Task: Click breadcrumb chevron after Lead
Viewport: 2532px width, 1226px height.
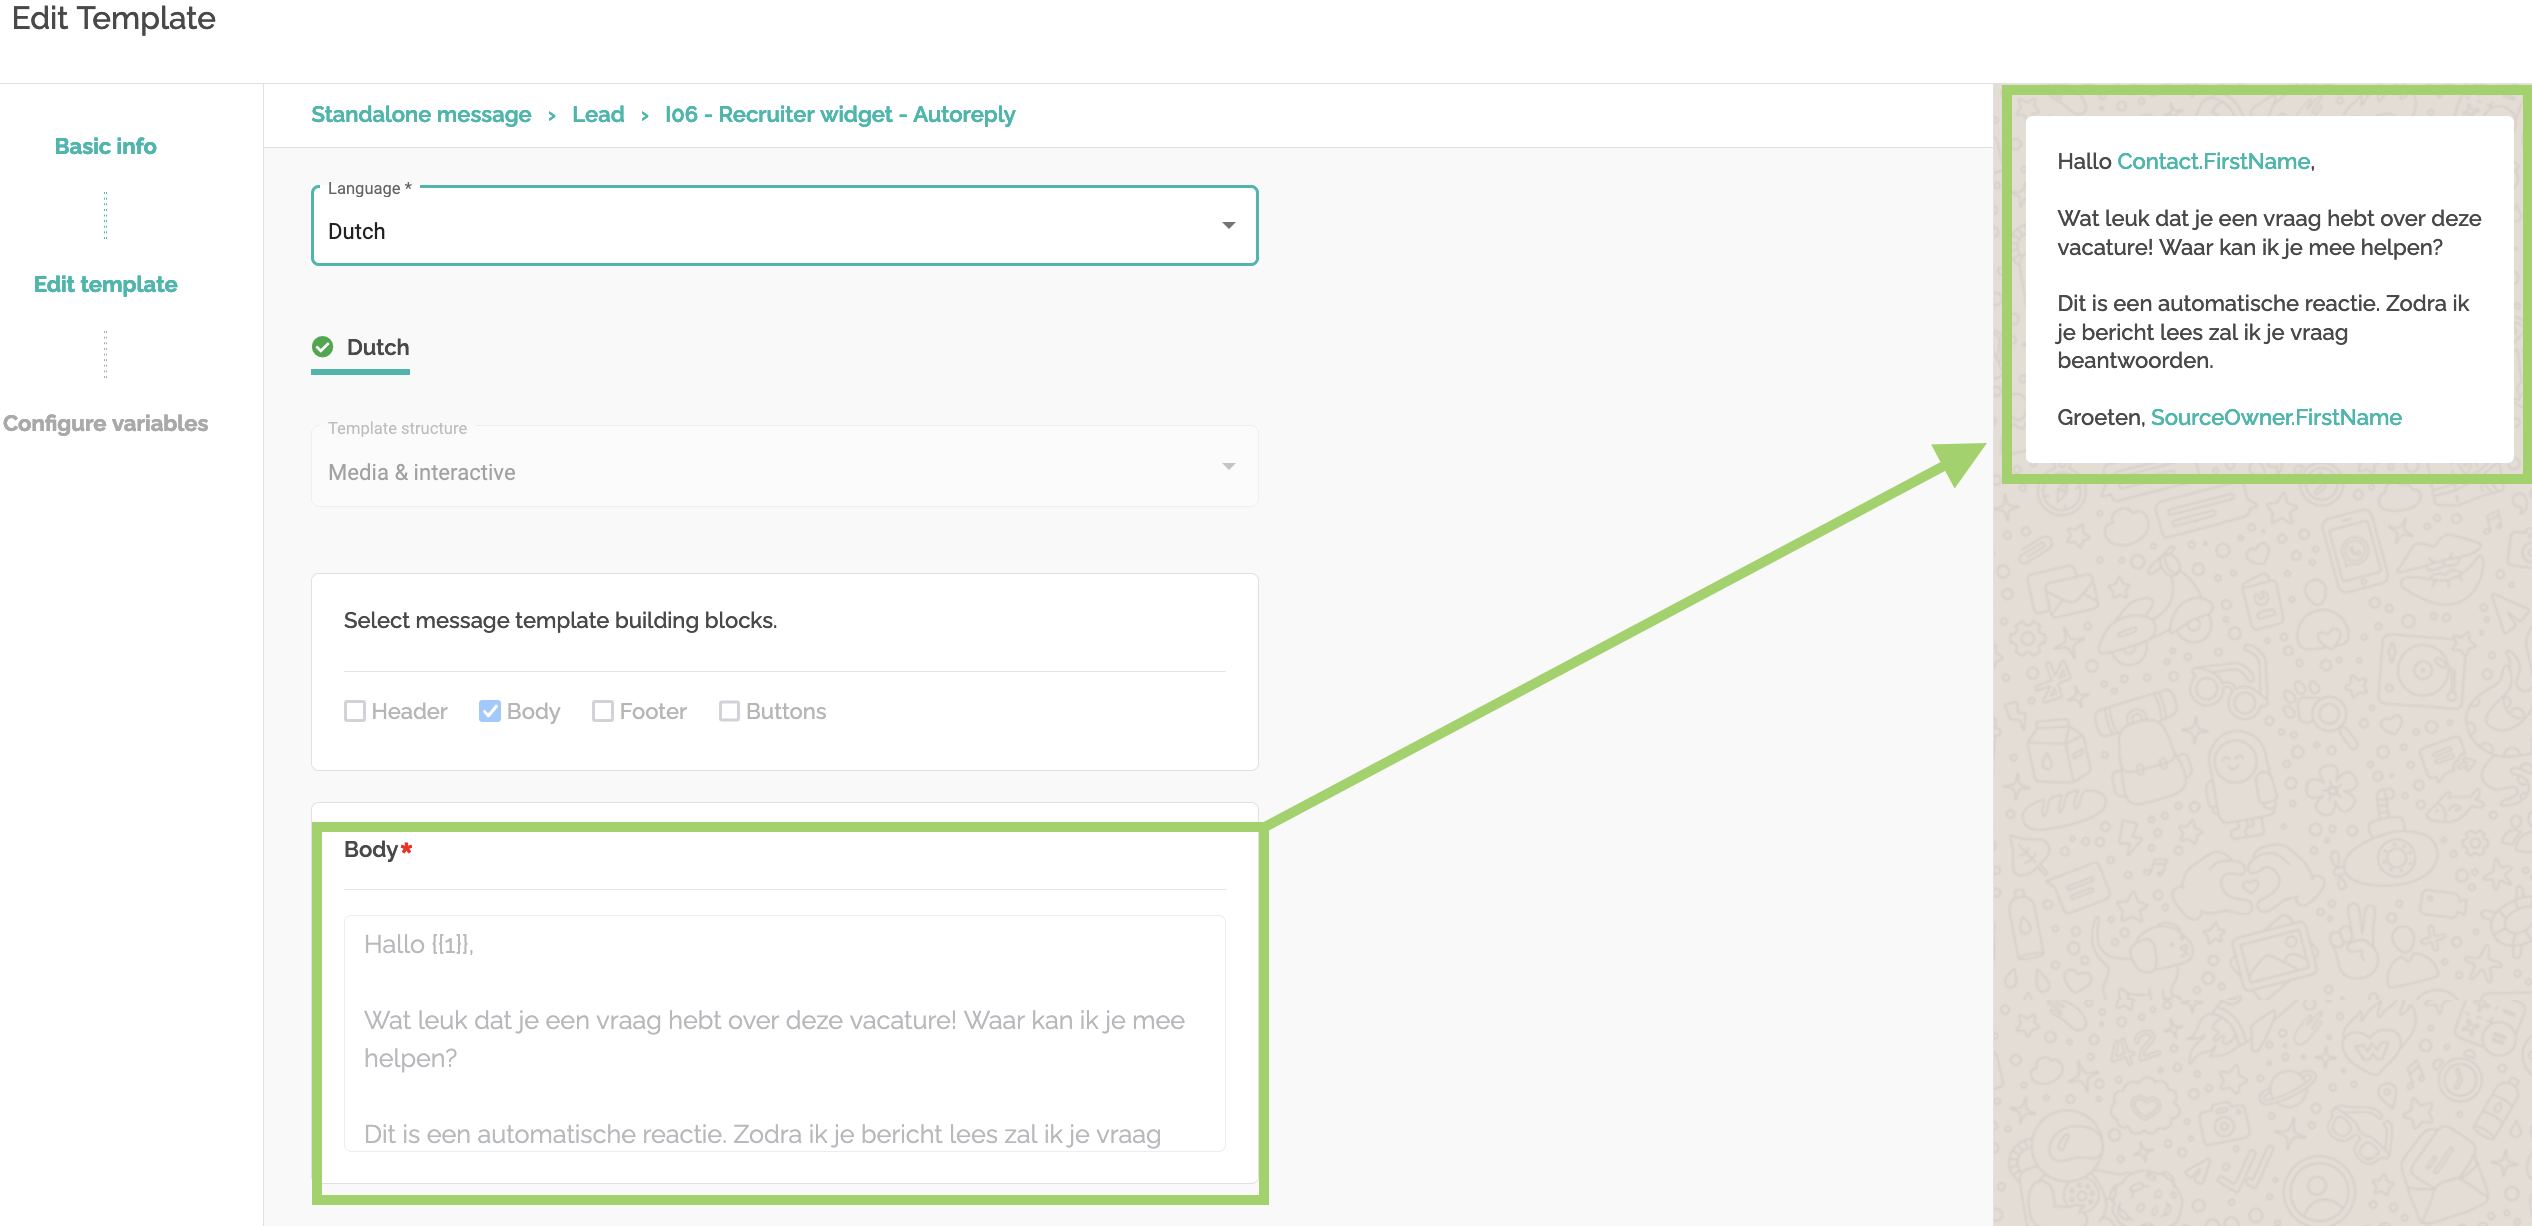Action: (x=645, y=116)
